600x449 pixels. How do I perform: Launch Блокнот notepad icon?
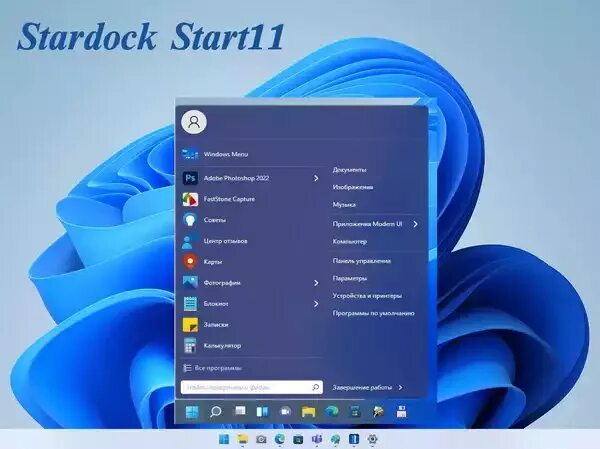190,304
